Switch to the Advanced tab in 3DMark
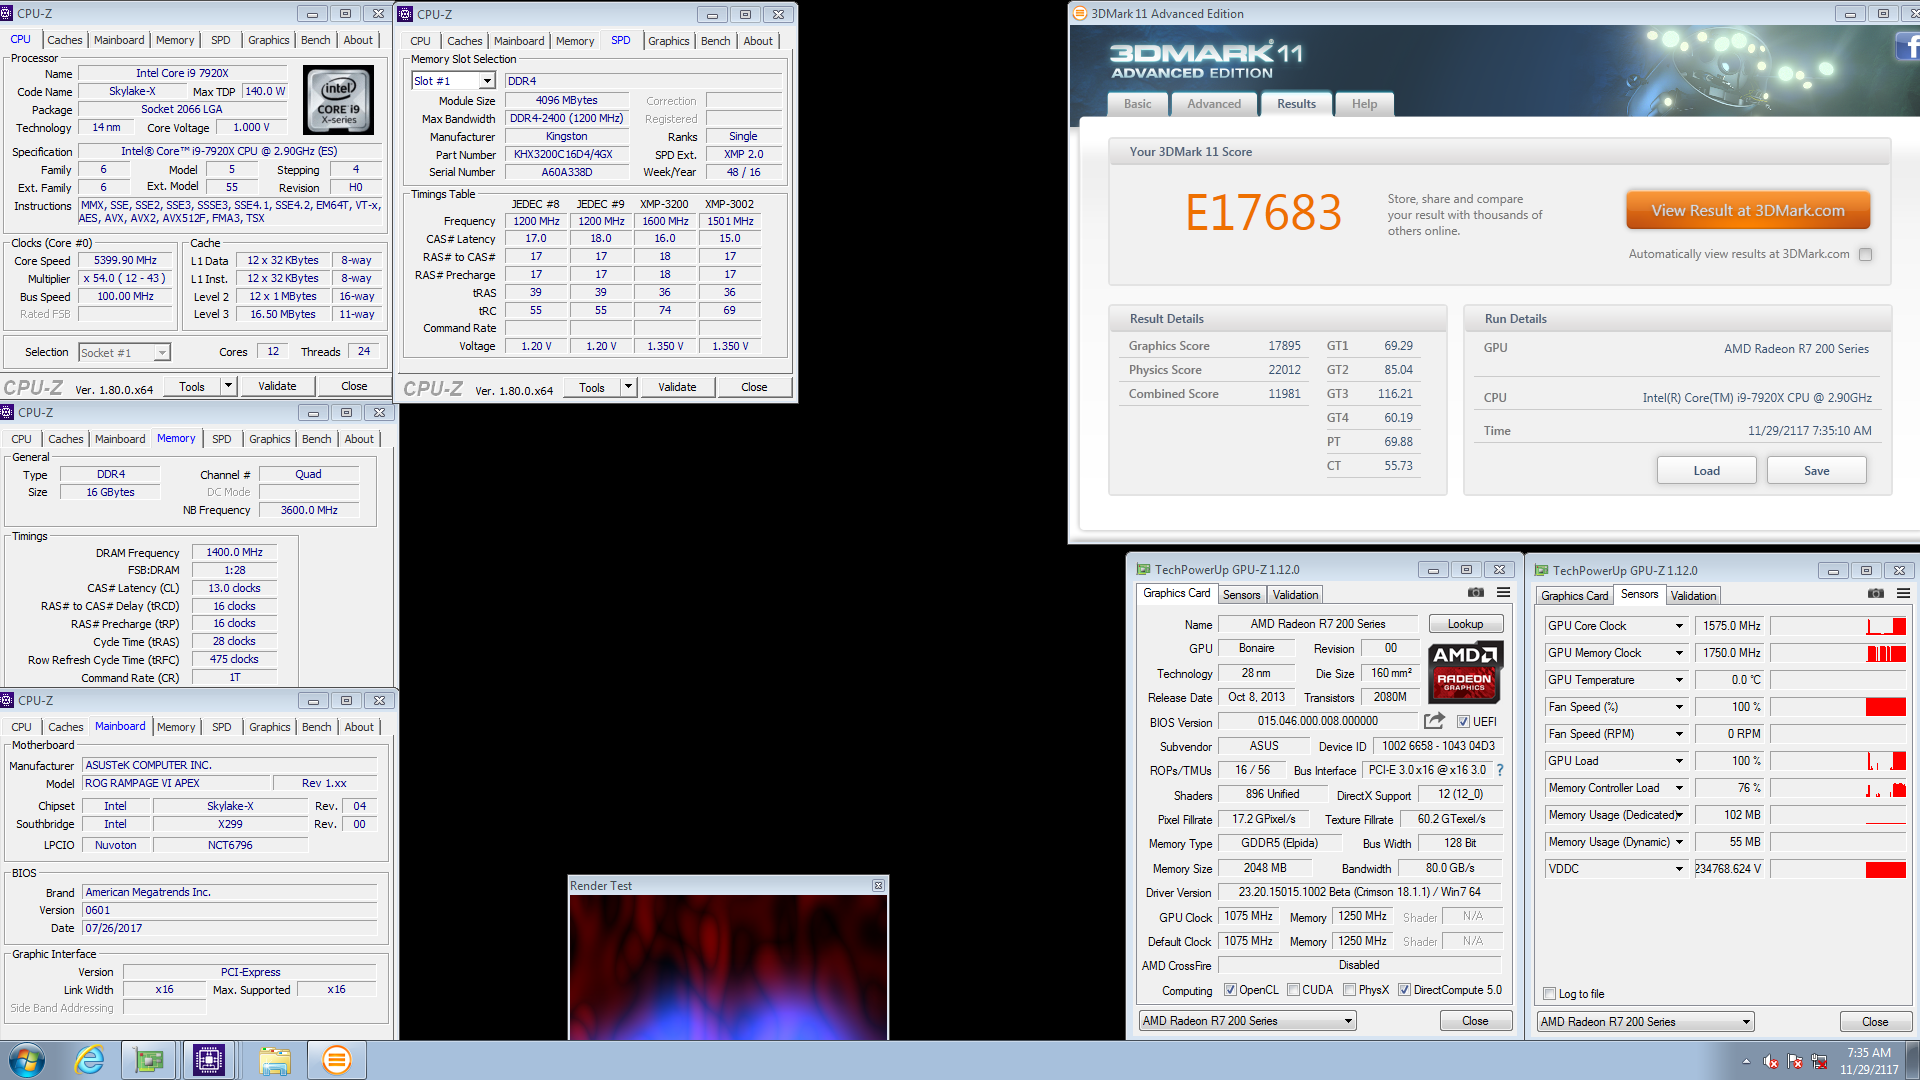This screenshot has height=1080, width=1920. pos(1213,104)
